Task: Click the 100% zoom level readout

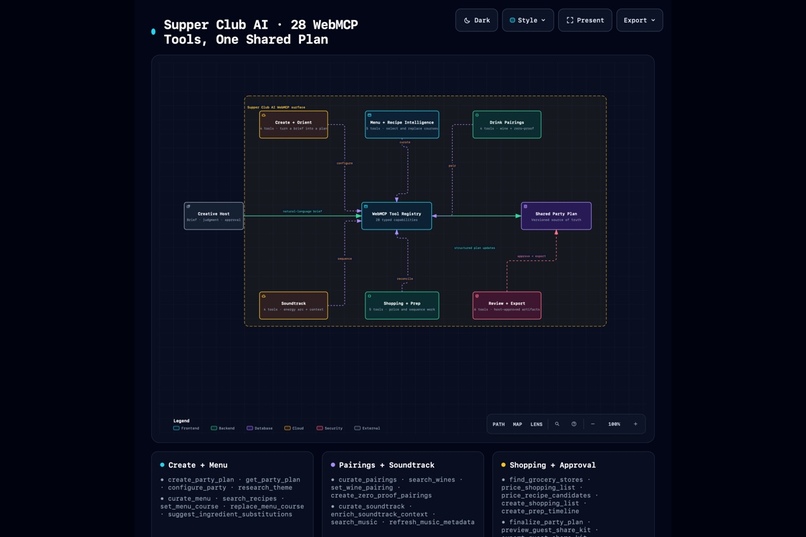Action: pyautogui.click(x=614, y=424)
